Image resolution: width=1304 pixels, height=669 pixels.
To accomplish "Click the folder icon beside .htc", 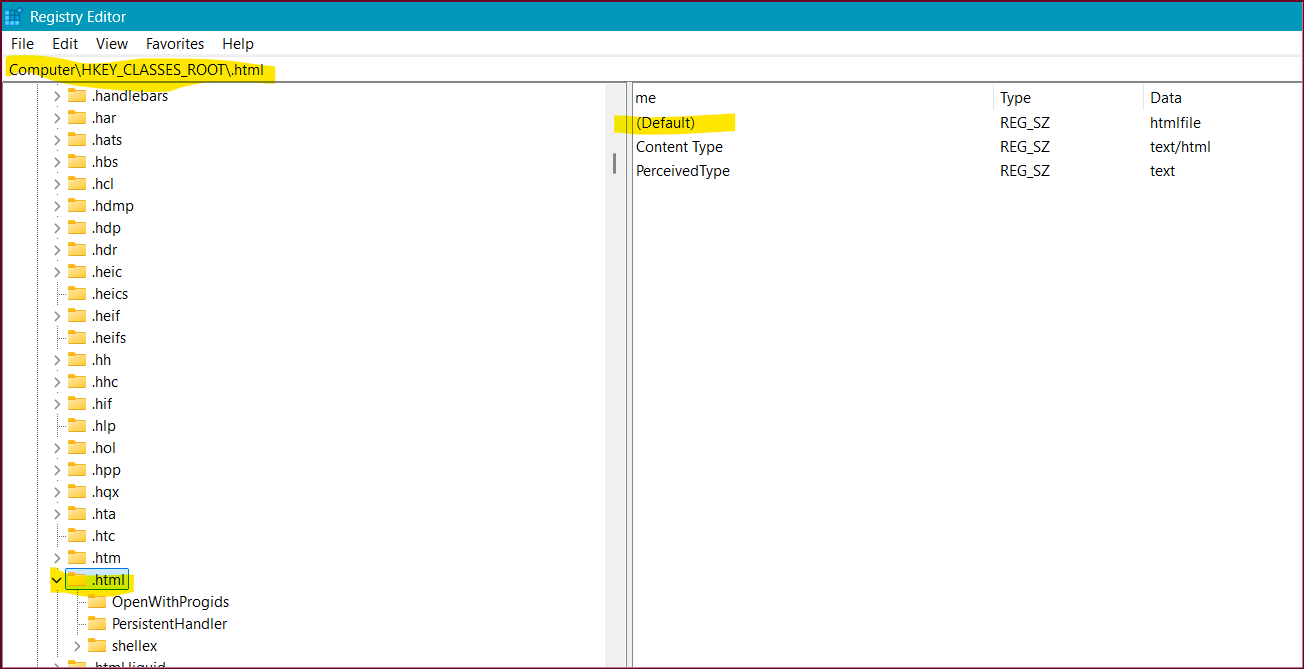I will (77, 536).
